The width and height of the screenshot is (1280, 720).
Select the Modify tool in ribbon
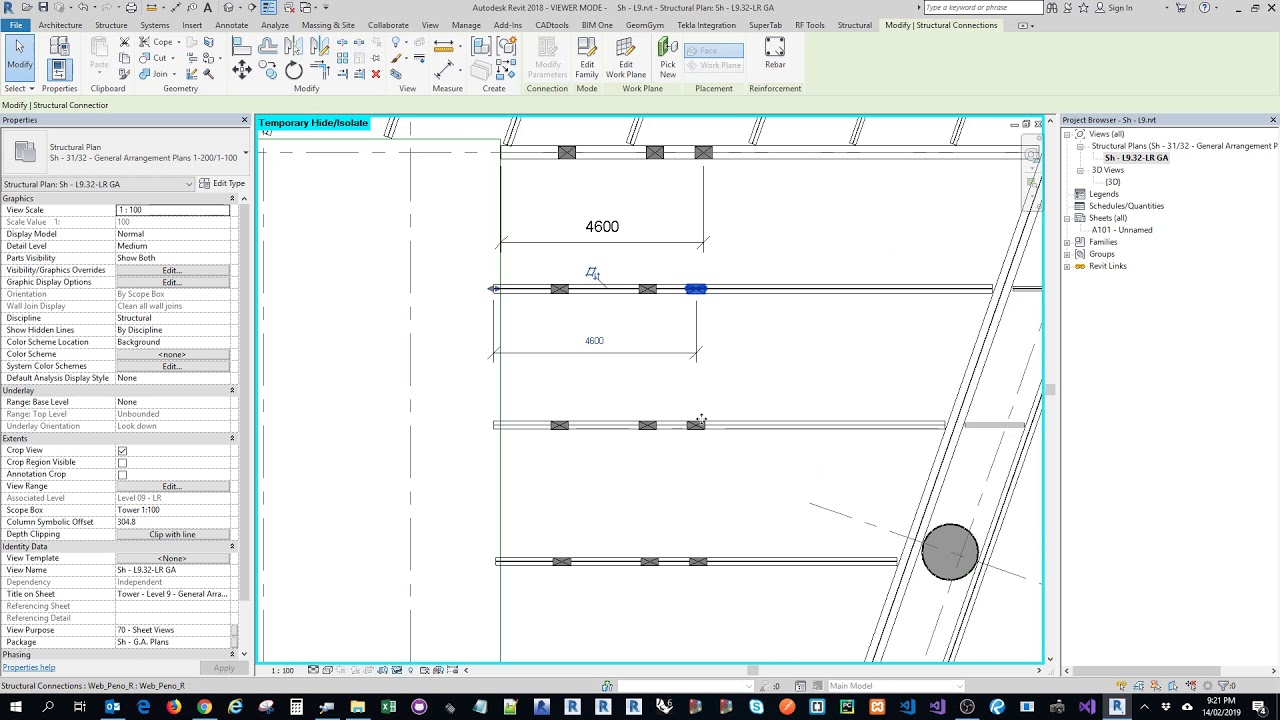[19, 54]
